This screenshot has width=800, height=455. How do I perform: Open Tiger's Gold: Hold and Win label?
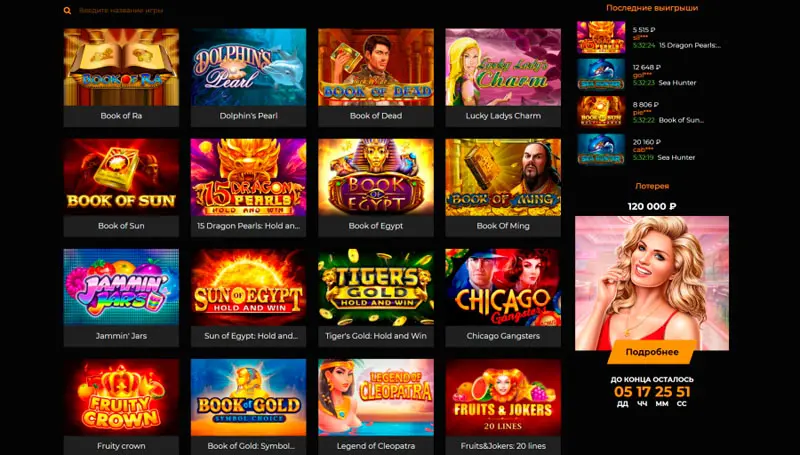376,336
